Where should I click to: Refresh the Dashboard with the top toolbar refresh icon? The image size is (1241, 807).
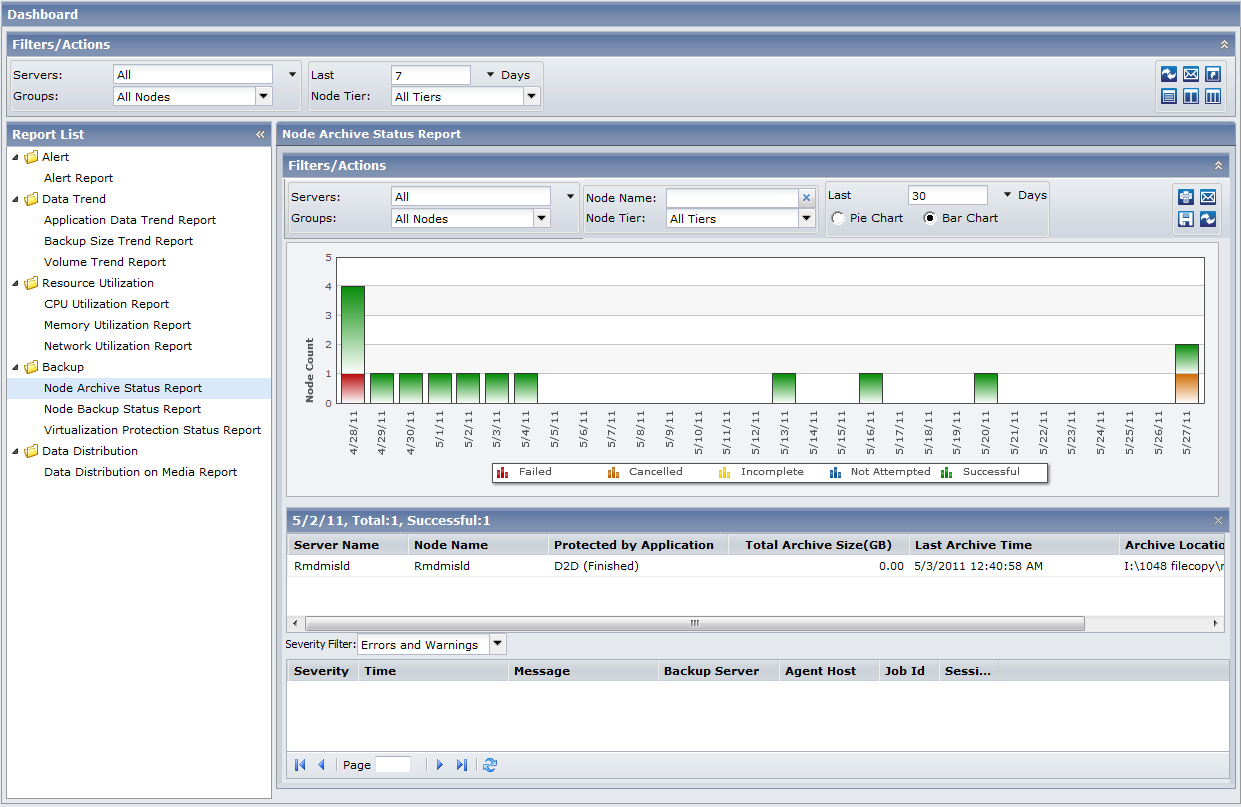[1169, 74]
